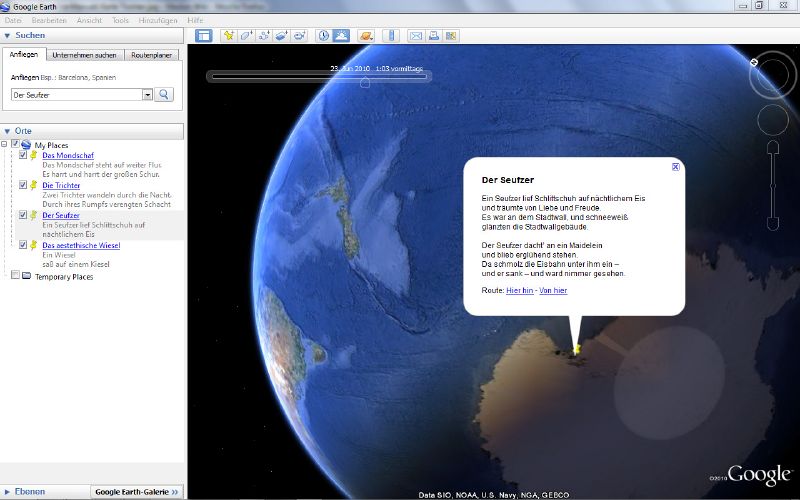Click zoom-out end of zoom slider
Image resolution: width=800 pixels, height=500 pixels.
(773, 224)
